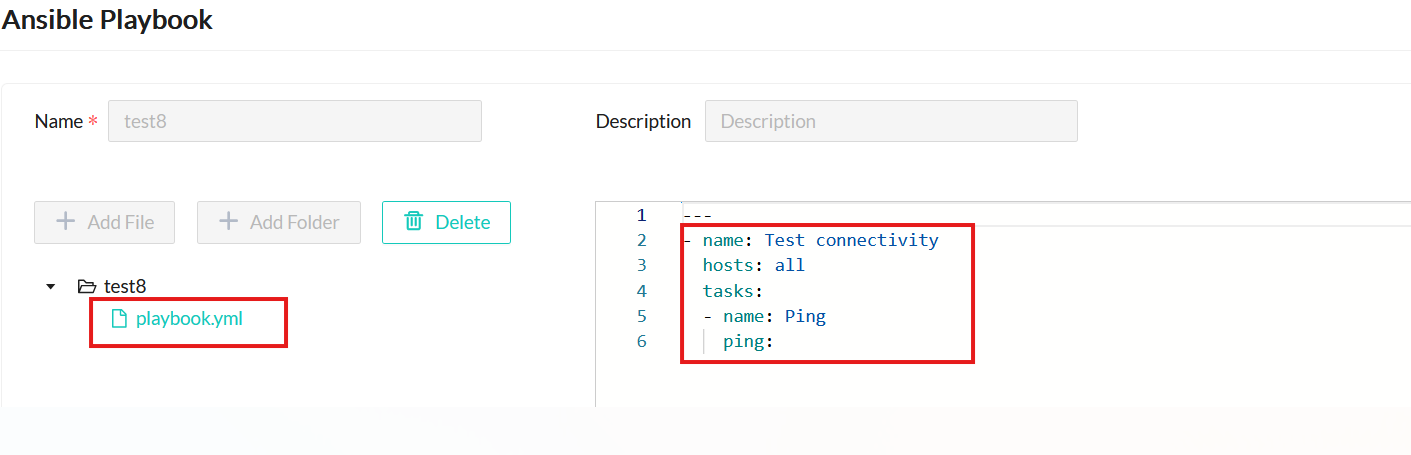Click the 'tasks:' line in the editor
Screen dimensions: 1411x455
click(x=733, y=291)
